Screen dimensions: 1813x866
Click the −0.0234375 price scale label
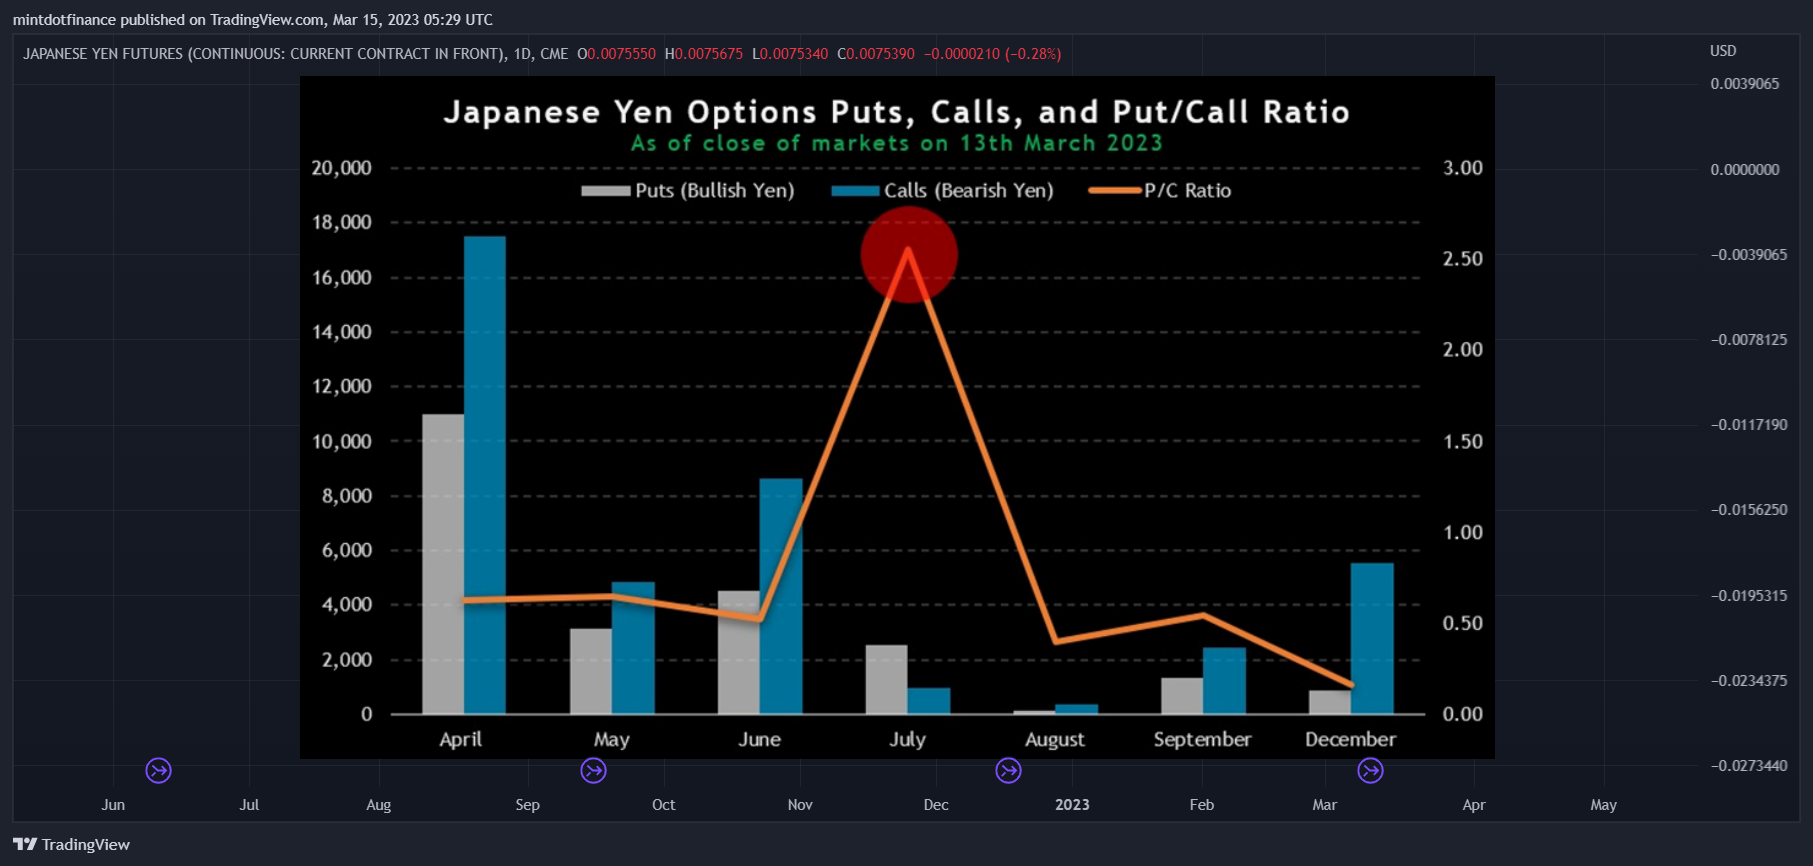click(x=1749, y=681)
